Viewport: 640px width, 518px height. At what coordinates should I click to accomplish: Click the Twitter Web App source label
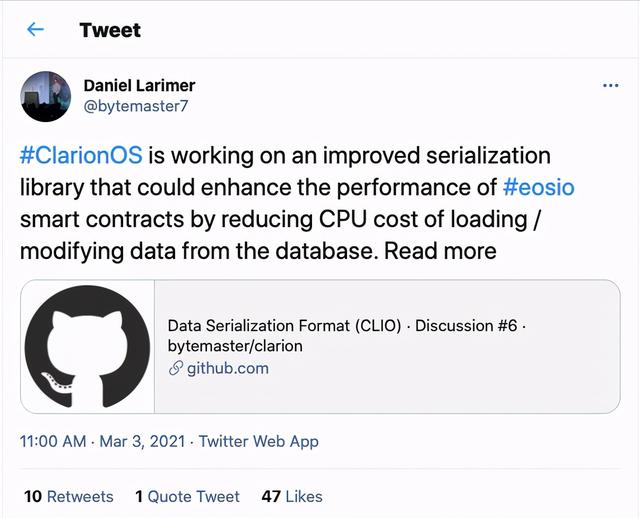[x=258, y=441]
